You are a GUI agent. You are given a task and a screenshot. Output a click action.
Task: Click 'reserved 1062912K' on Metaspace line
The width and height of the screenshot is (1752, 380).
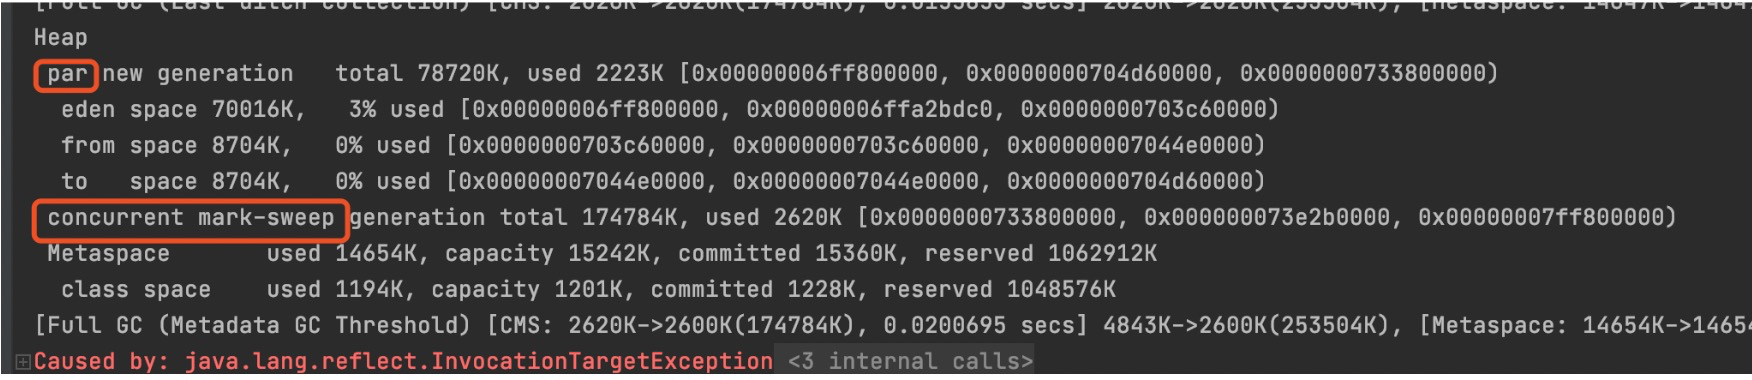click(1041, 254)
